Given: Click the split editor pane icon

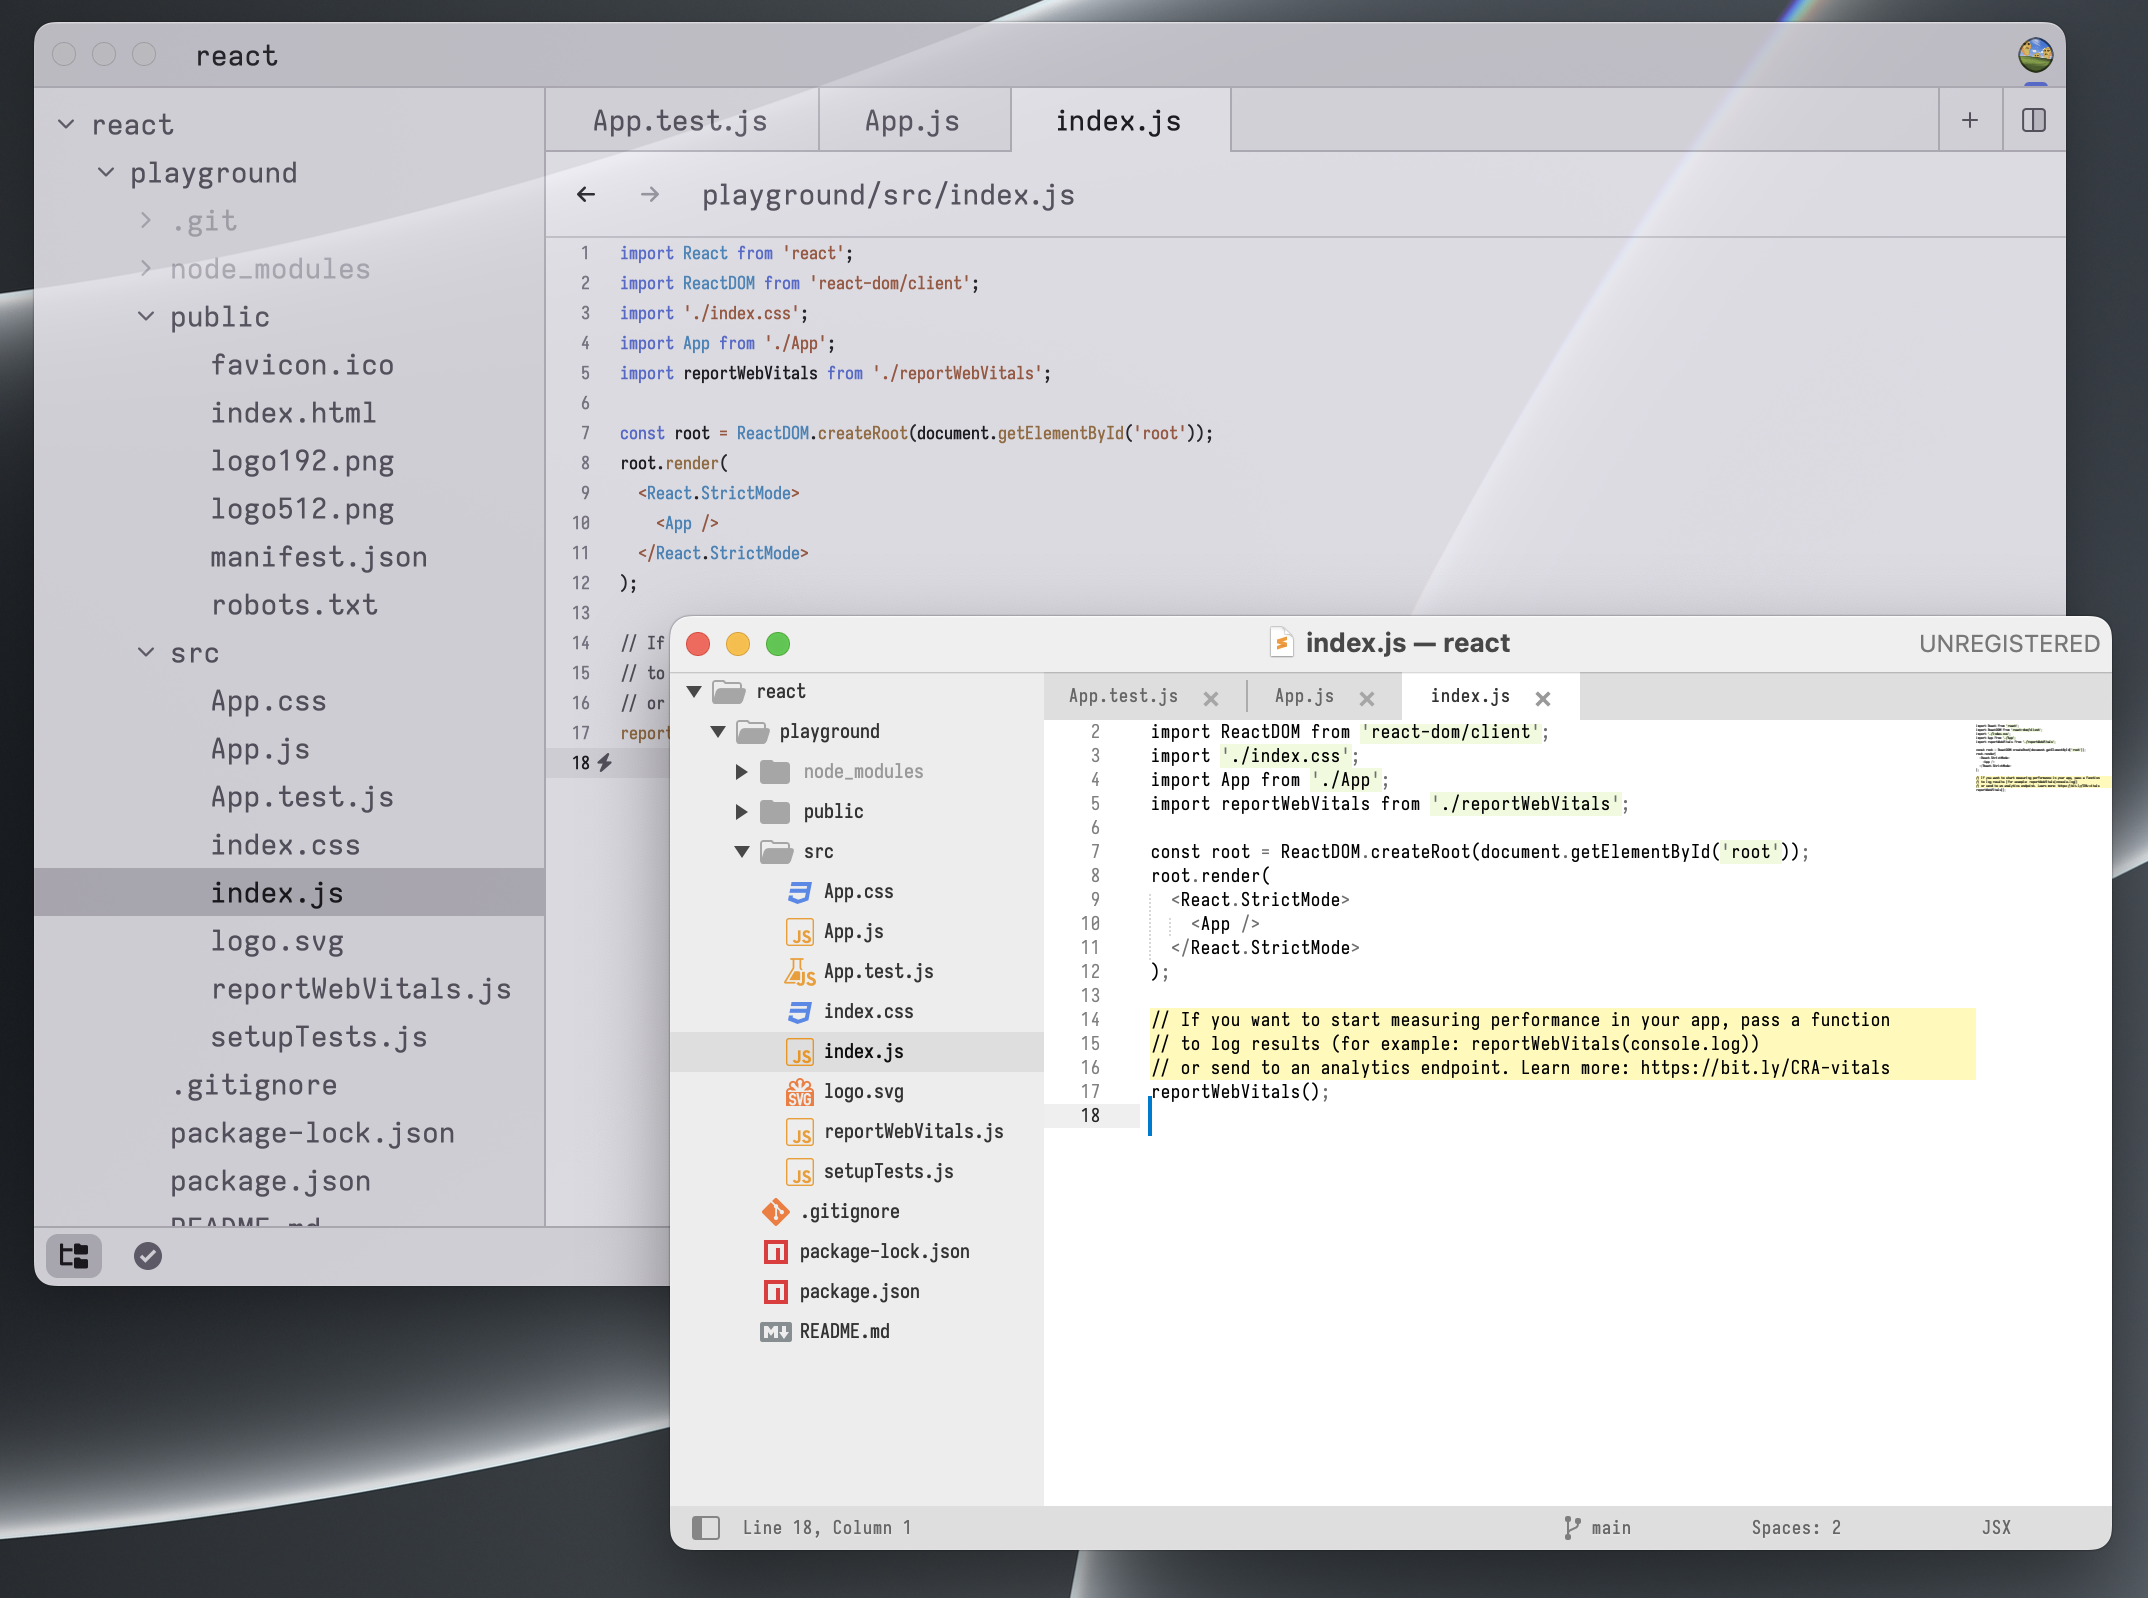Looking at the screenshot, I should click(2034, 121).
